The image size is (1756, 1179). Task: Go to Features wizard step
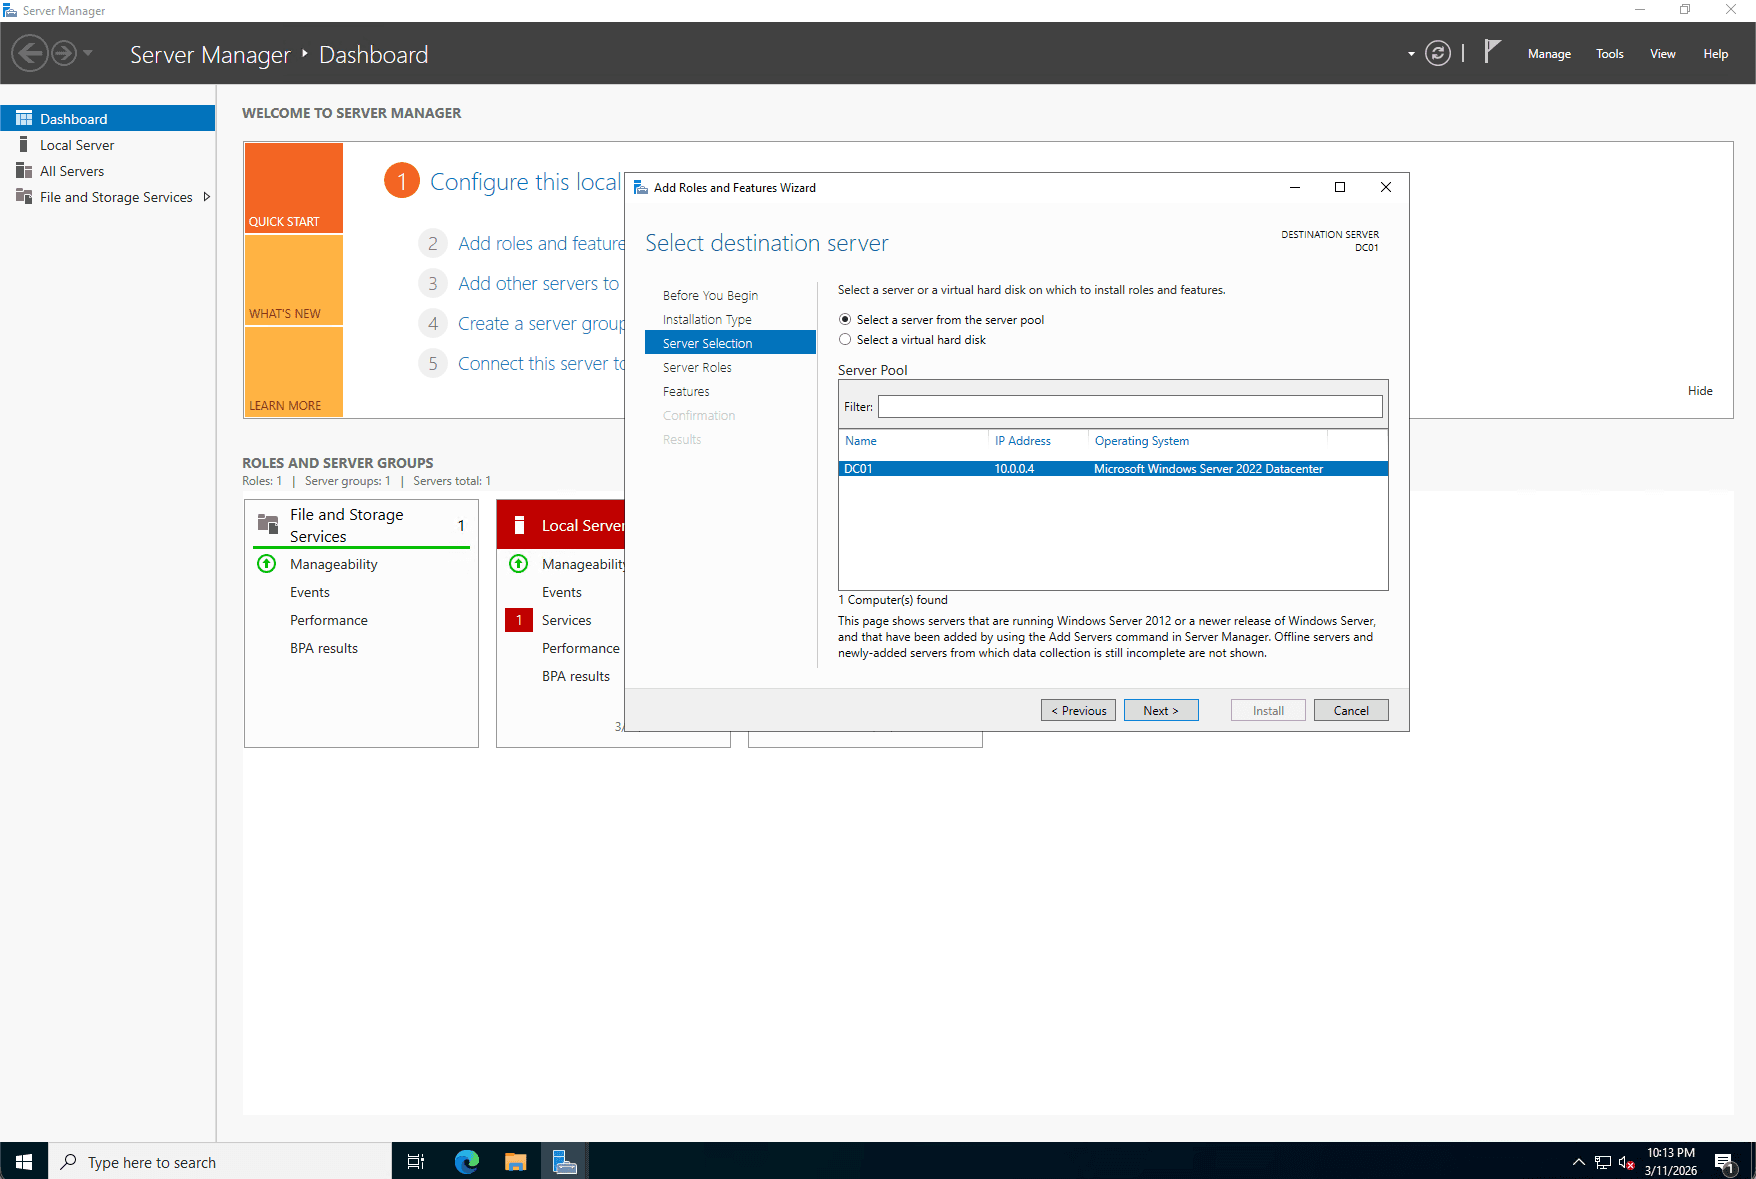686,391
